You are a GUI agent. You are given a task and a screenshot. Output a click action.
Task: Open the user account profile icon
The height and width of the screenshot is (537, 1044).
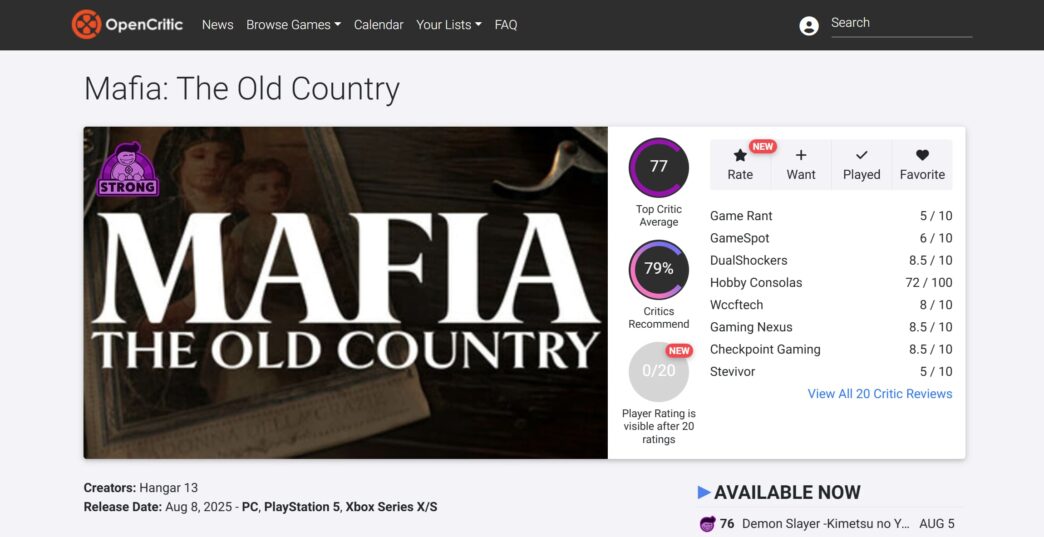[809, 26]
